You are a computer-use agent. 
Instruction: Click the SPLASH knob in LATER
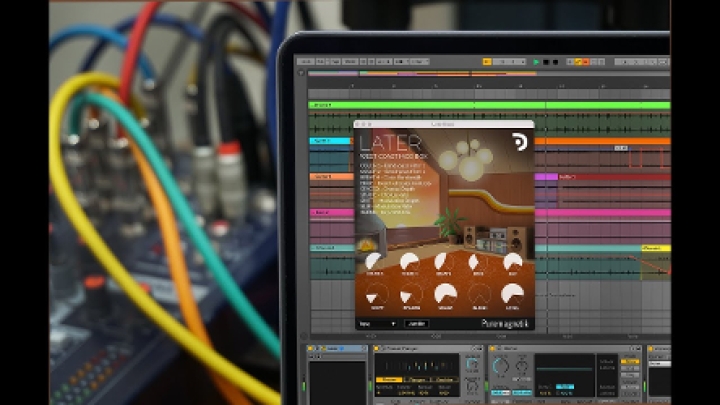click(x=411, y=295)
